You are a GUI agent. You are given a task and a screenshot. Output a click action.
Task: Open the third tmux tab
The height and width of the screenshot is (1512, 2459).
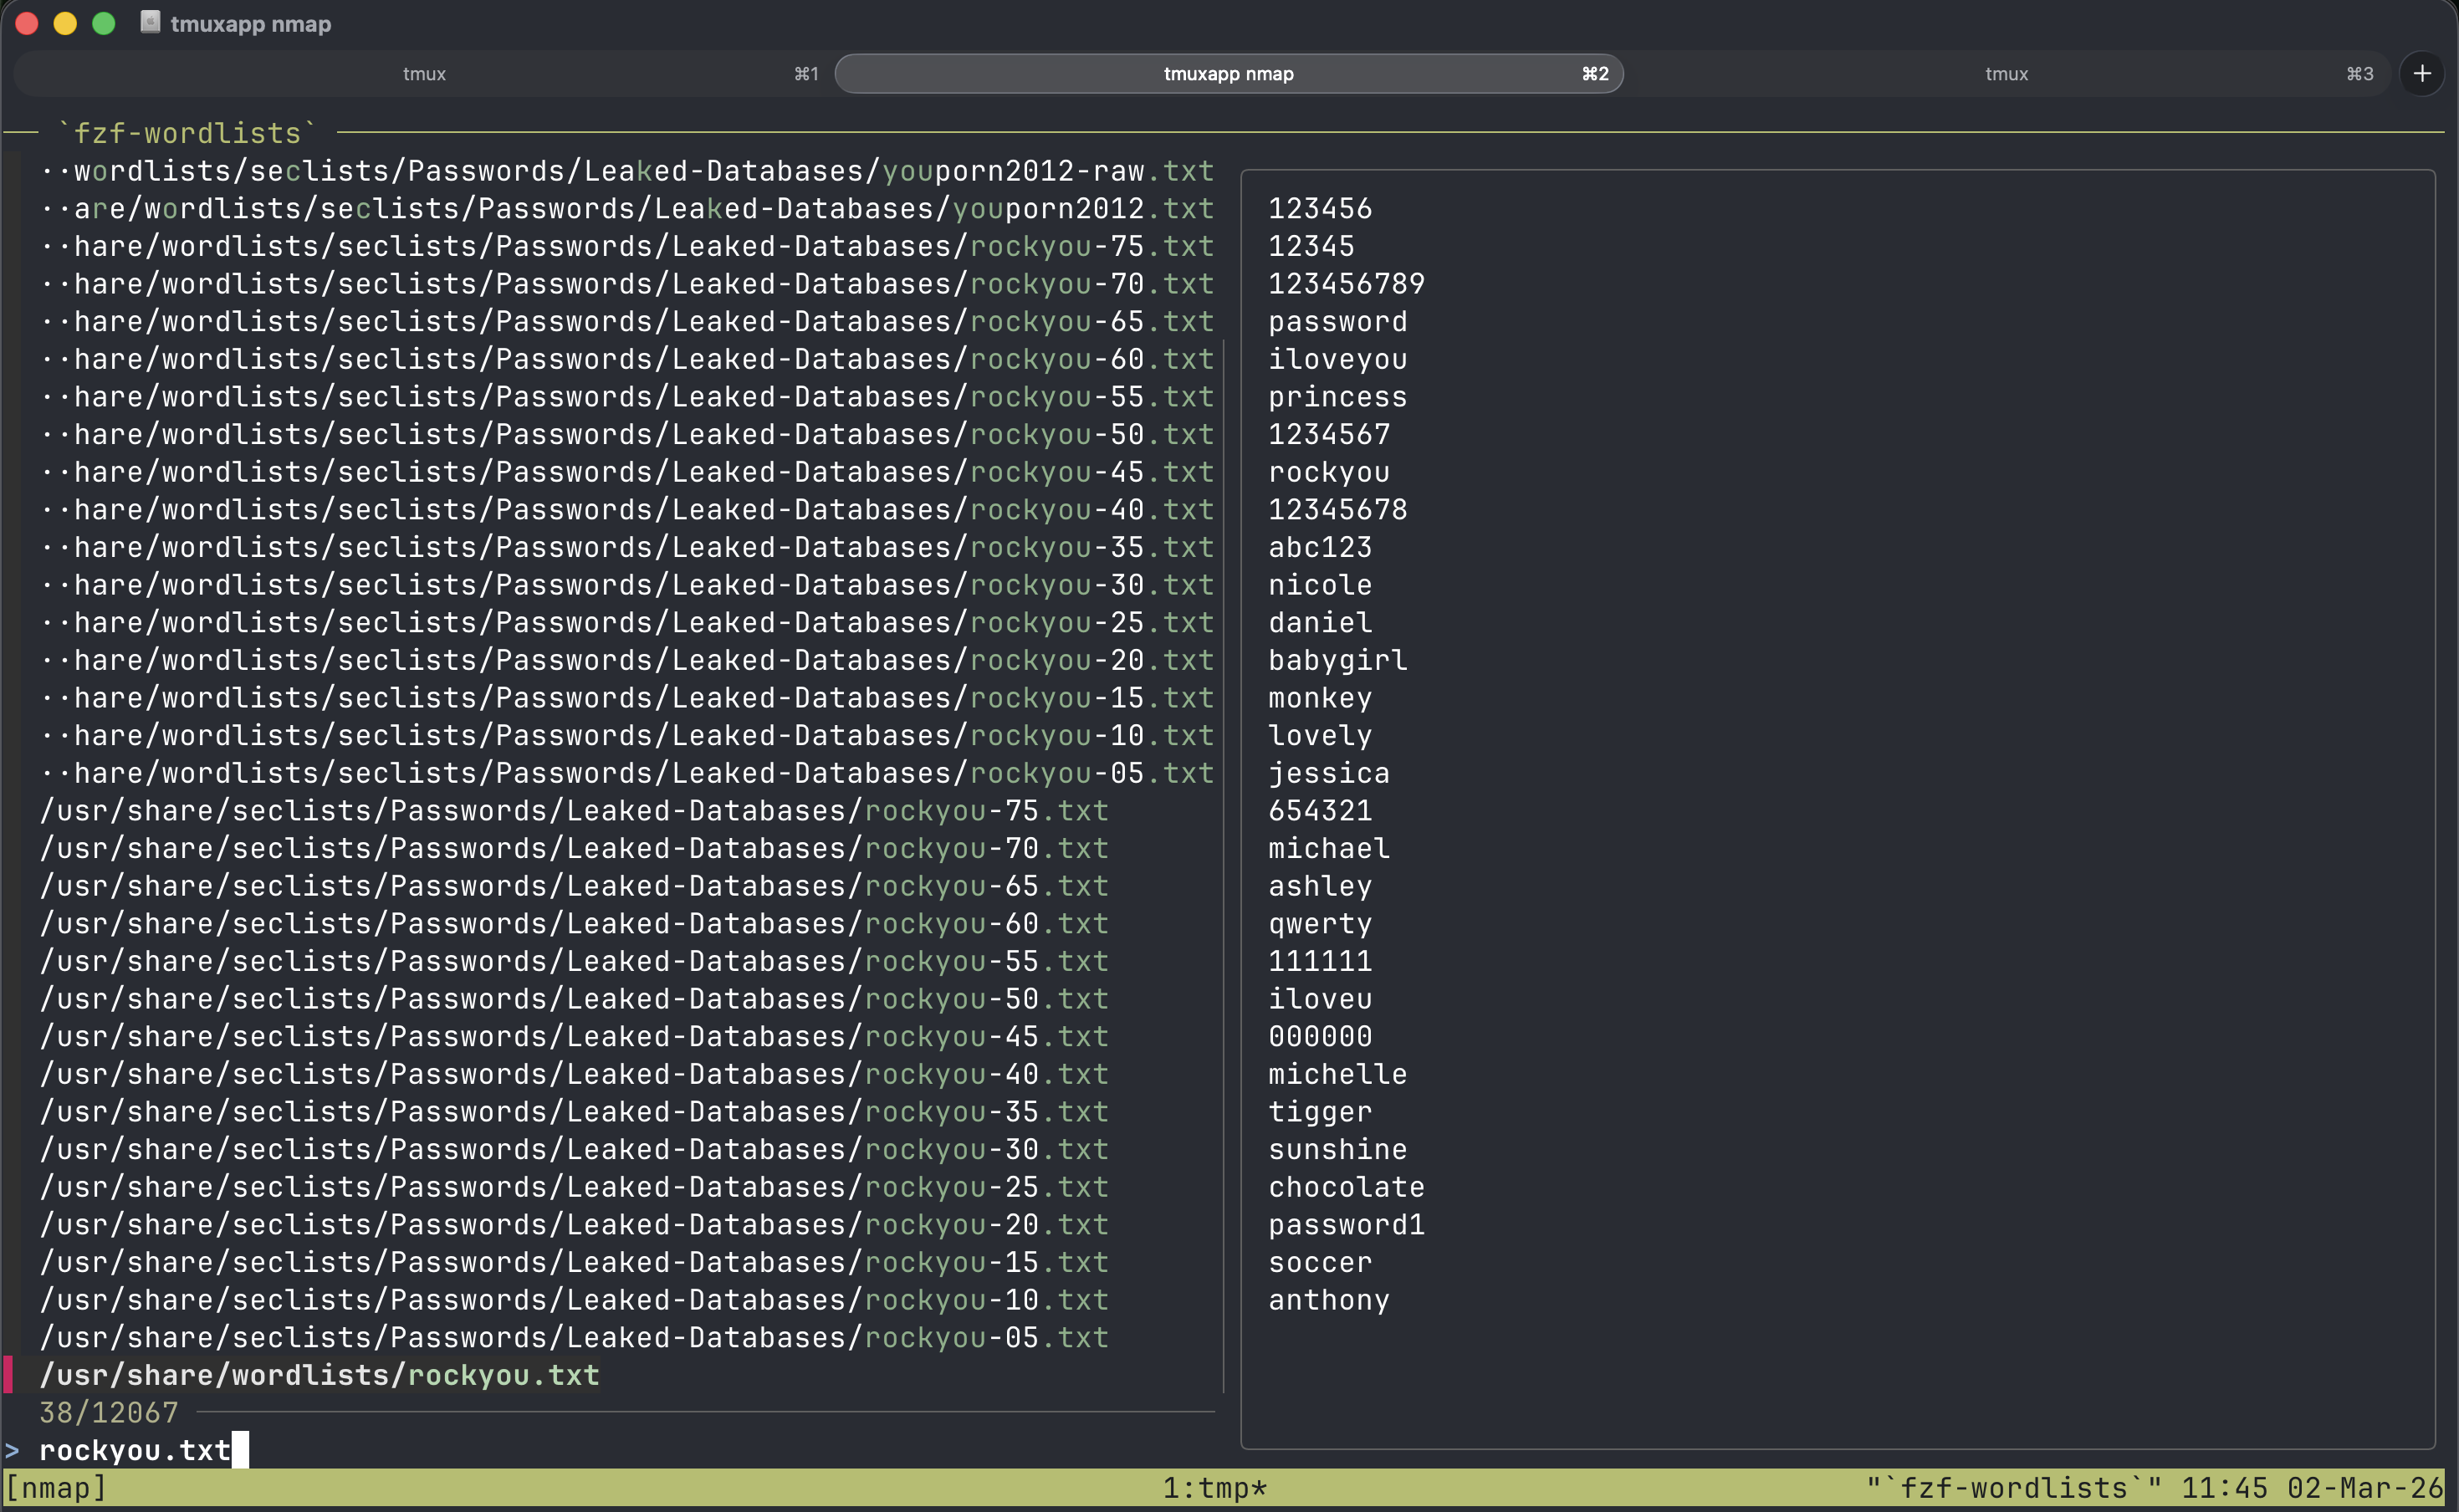[x=2006, y=74]
